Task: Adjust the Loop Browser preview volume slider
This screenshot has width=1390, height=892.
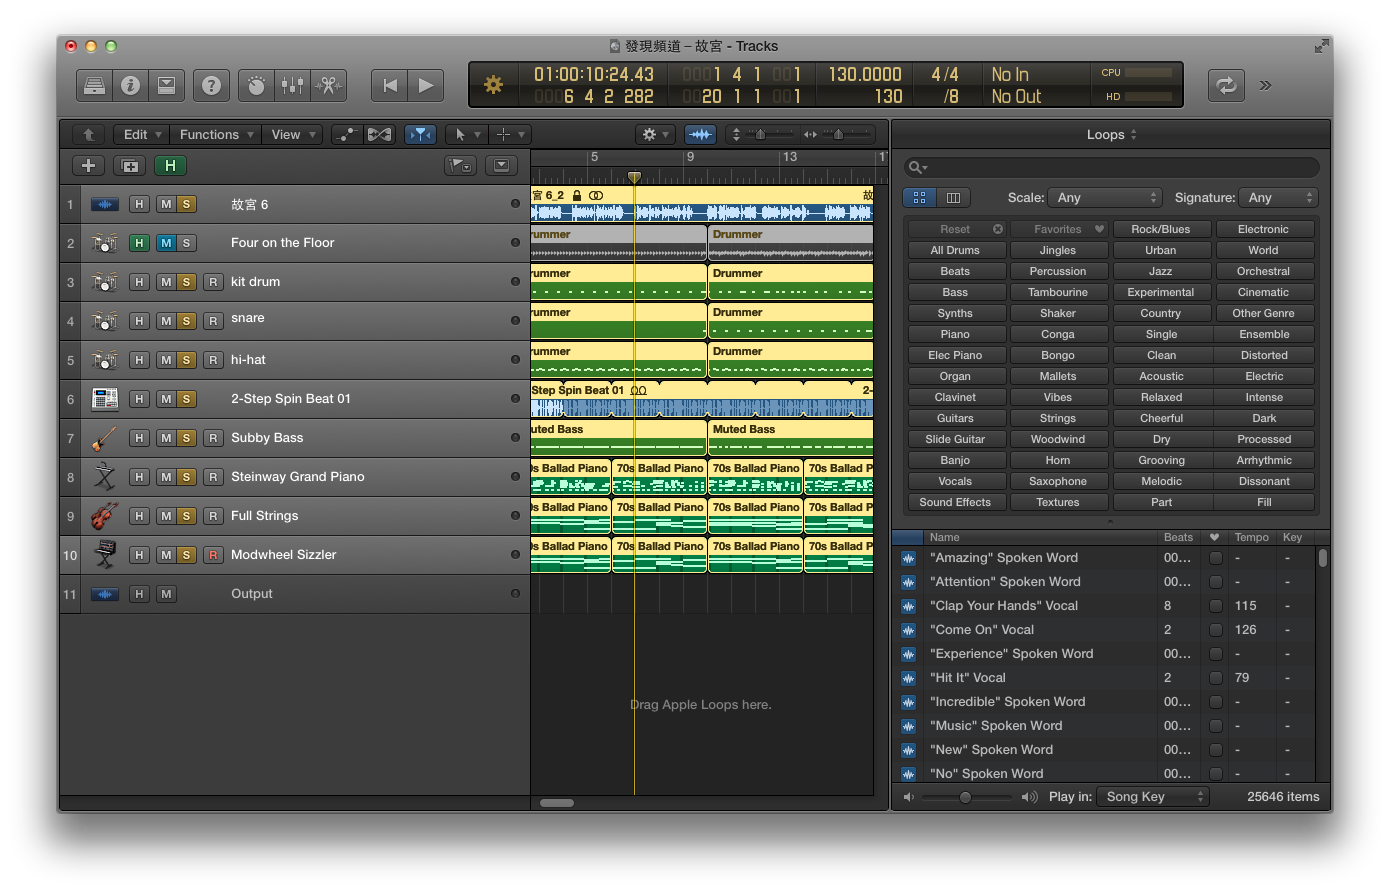Action: (x=966, y=797)
